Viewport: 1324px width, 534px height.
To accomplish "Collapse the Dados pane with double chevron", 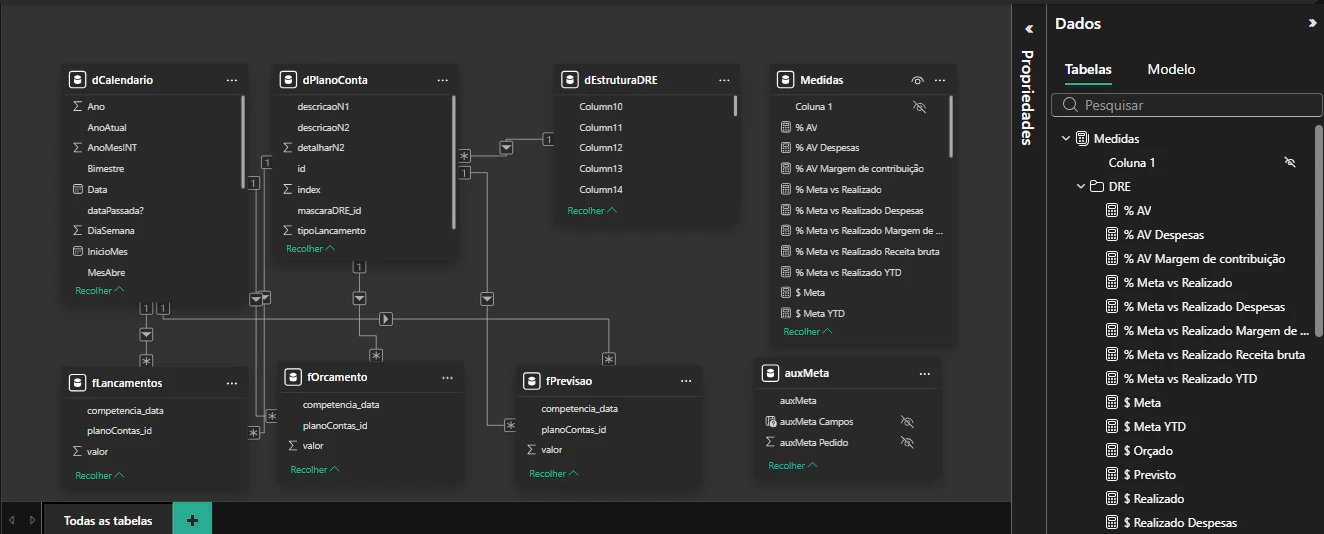I will (x=1312, y=23).
